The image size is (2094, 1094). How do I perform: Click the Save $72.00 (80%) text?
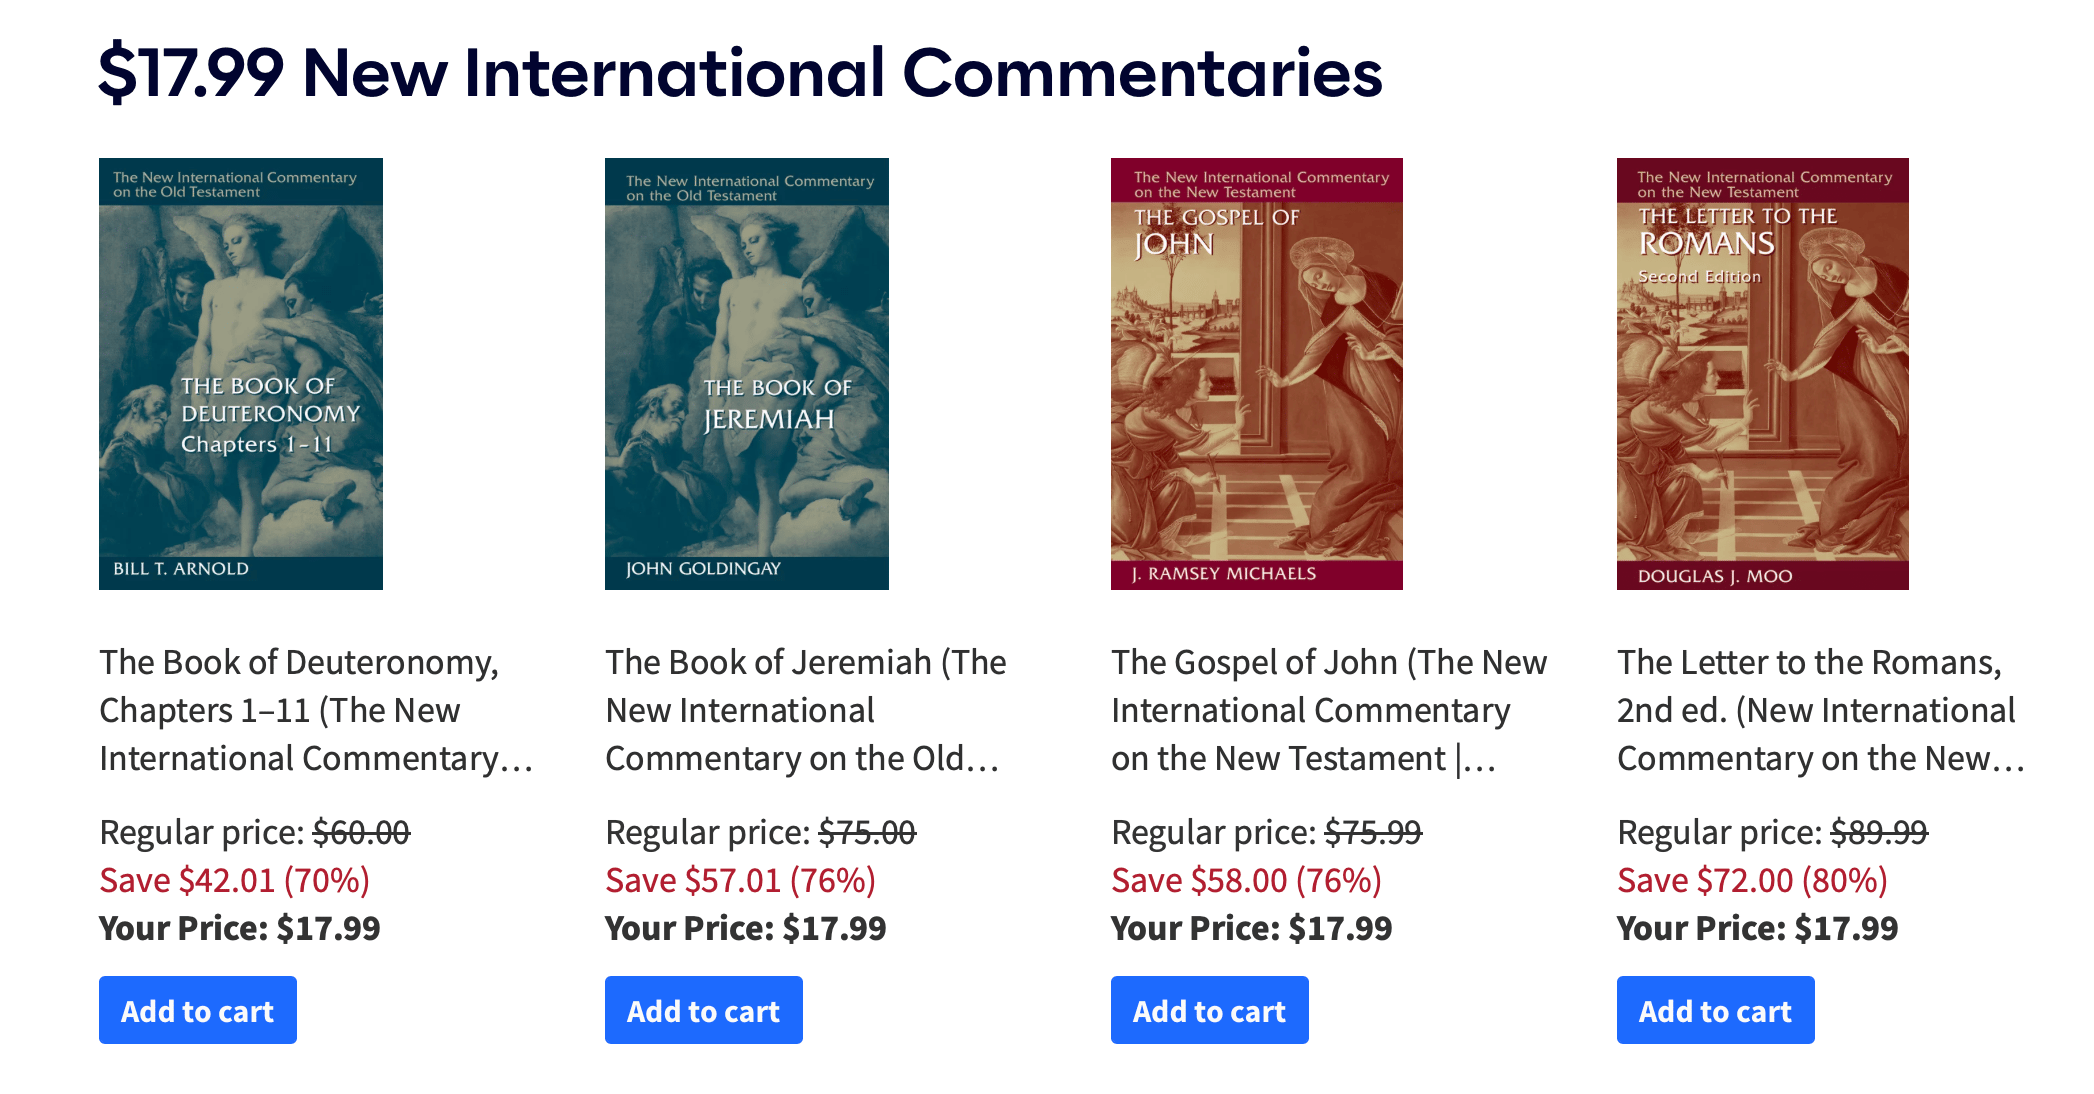(1752, 880)
